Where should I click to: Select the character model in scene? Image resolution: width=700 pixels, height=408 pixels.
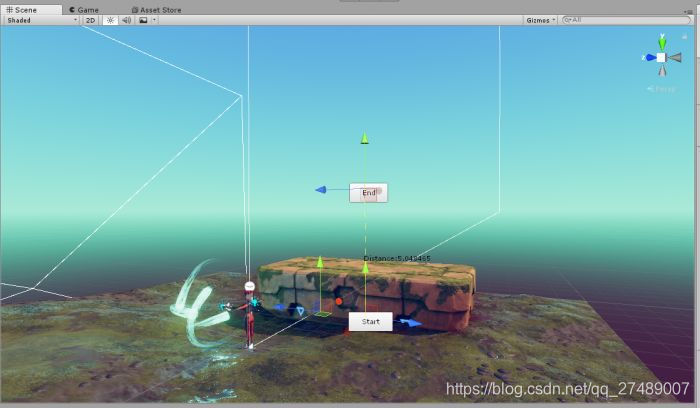[249, 315]
